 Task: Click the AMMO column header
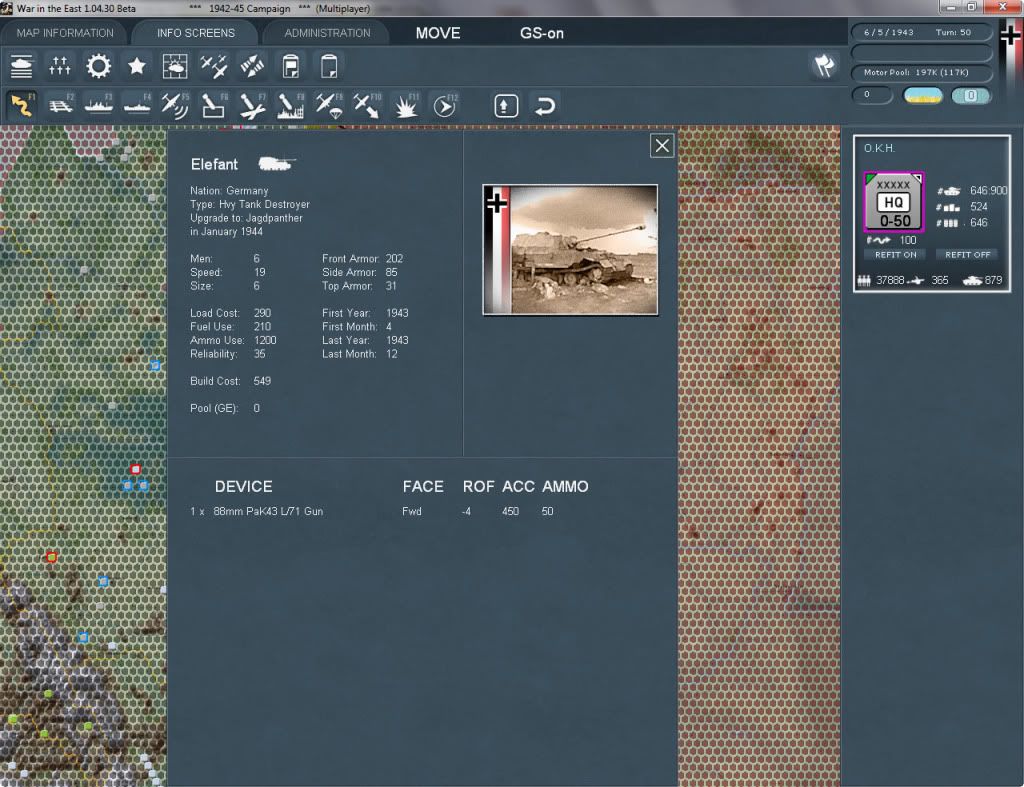(x=566, y=487)
